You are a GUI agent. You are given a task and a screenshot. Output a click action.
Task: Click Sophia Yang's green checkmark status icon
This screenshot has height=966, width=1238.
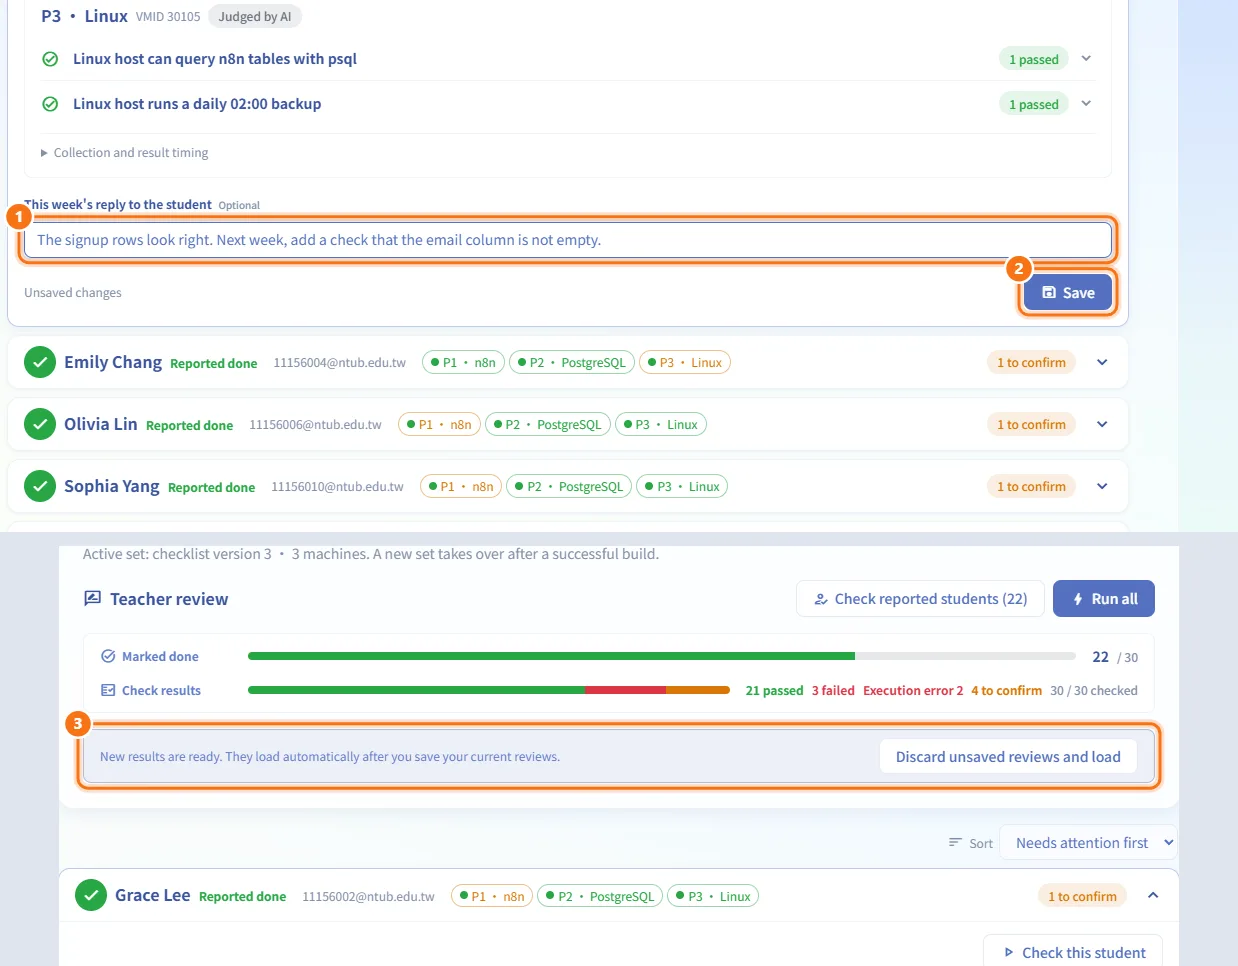click(40, 486)
